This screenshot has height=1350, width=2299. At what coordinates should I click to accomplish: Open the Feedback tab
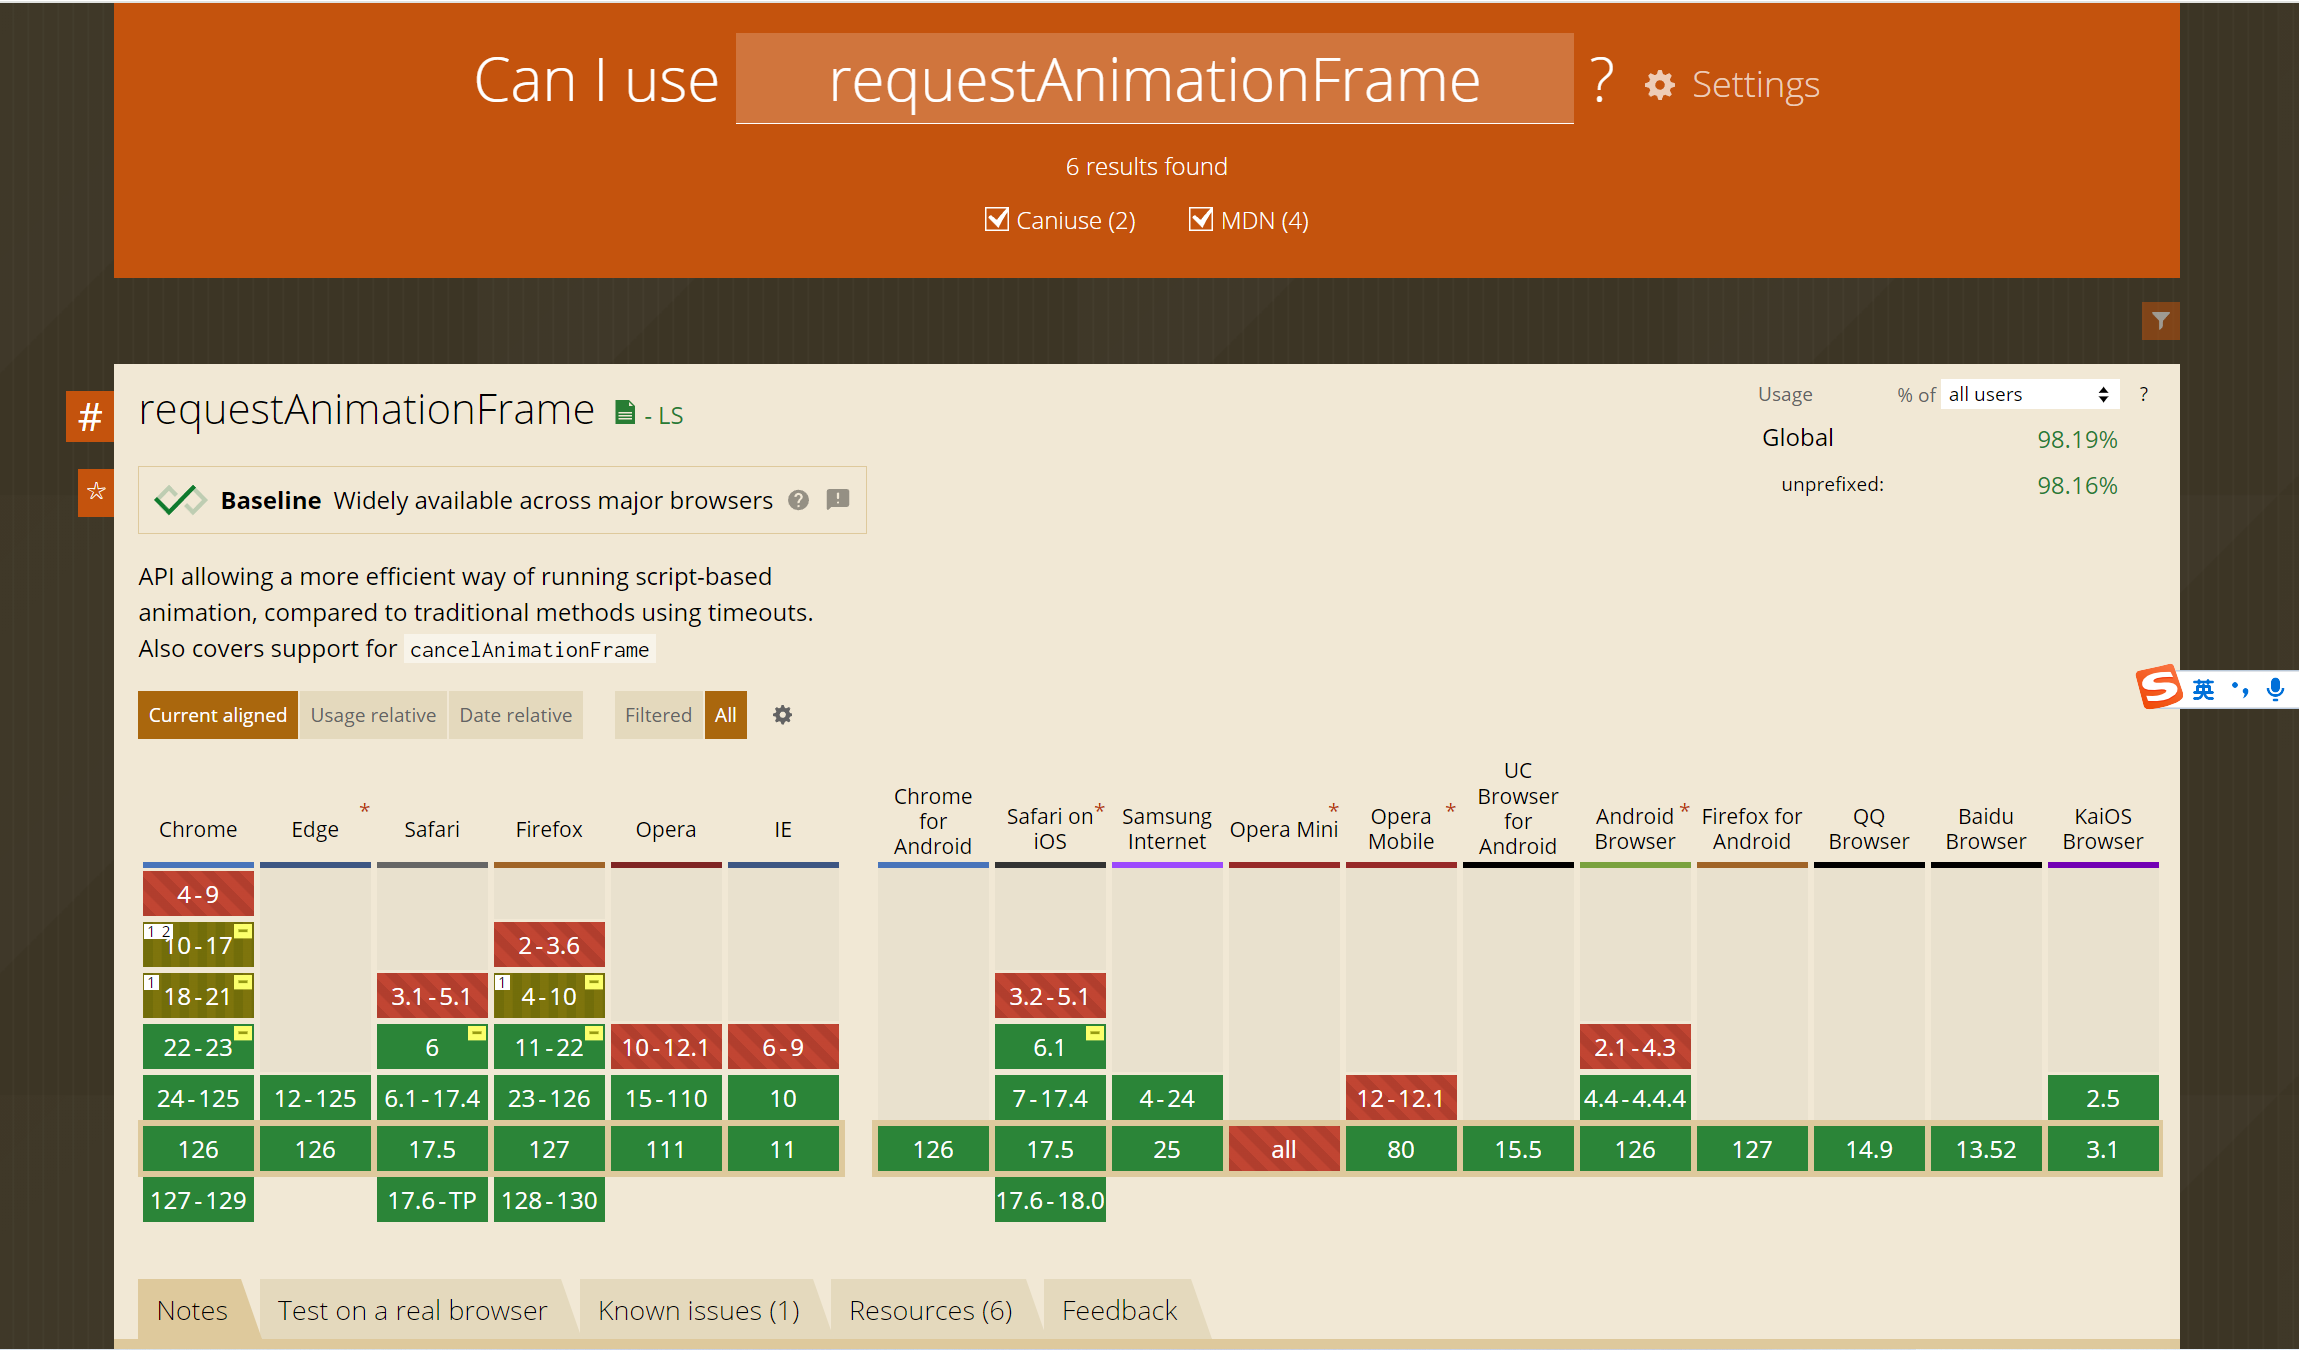tap(1119, 1310)
